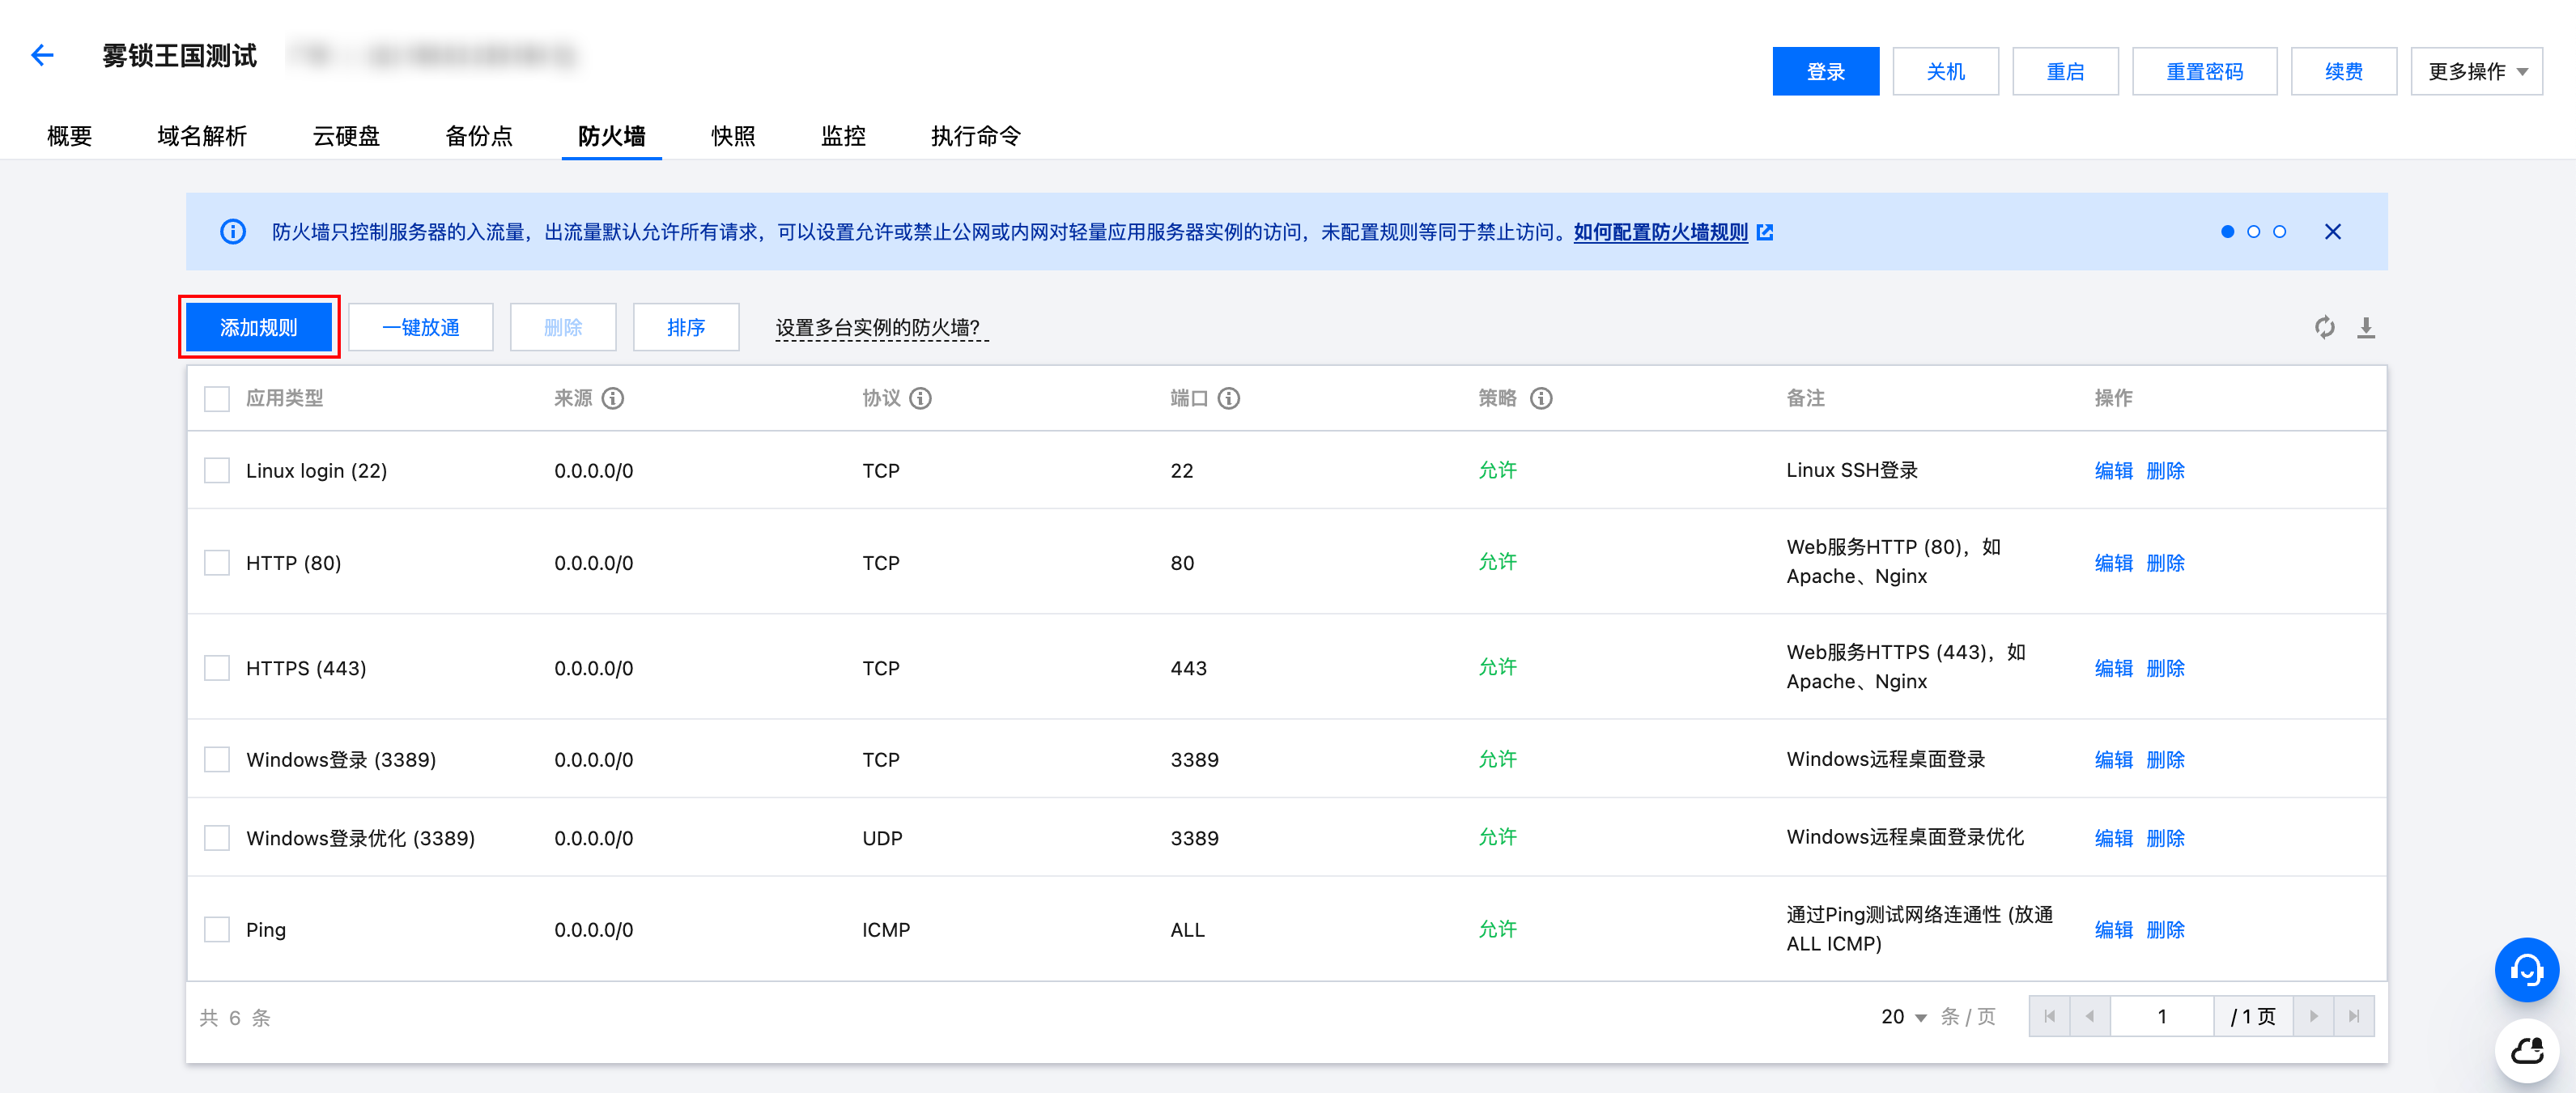Screen dimensions: 2576x1093
Task: Open 设置多台实例的防火墙? hint link
Action: pos(881,328)
